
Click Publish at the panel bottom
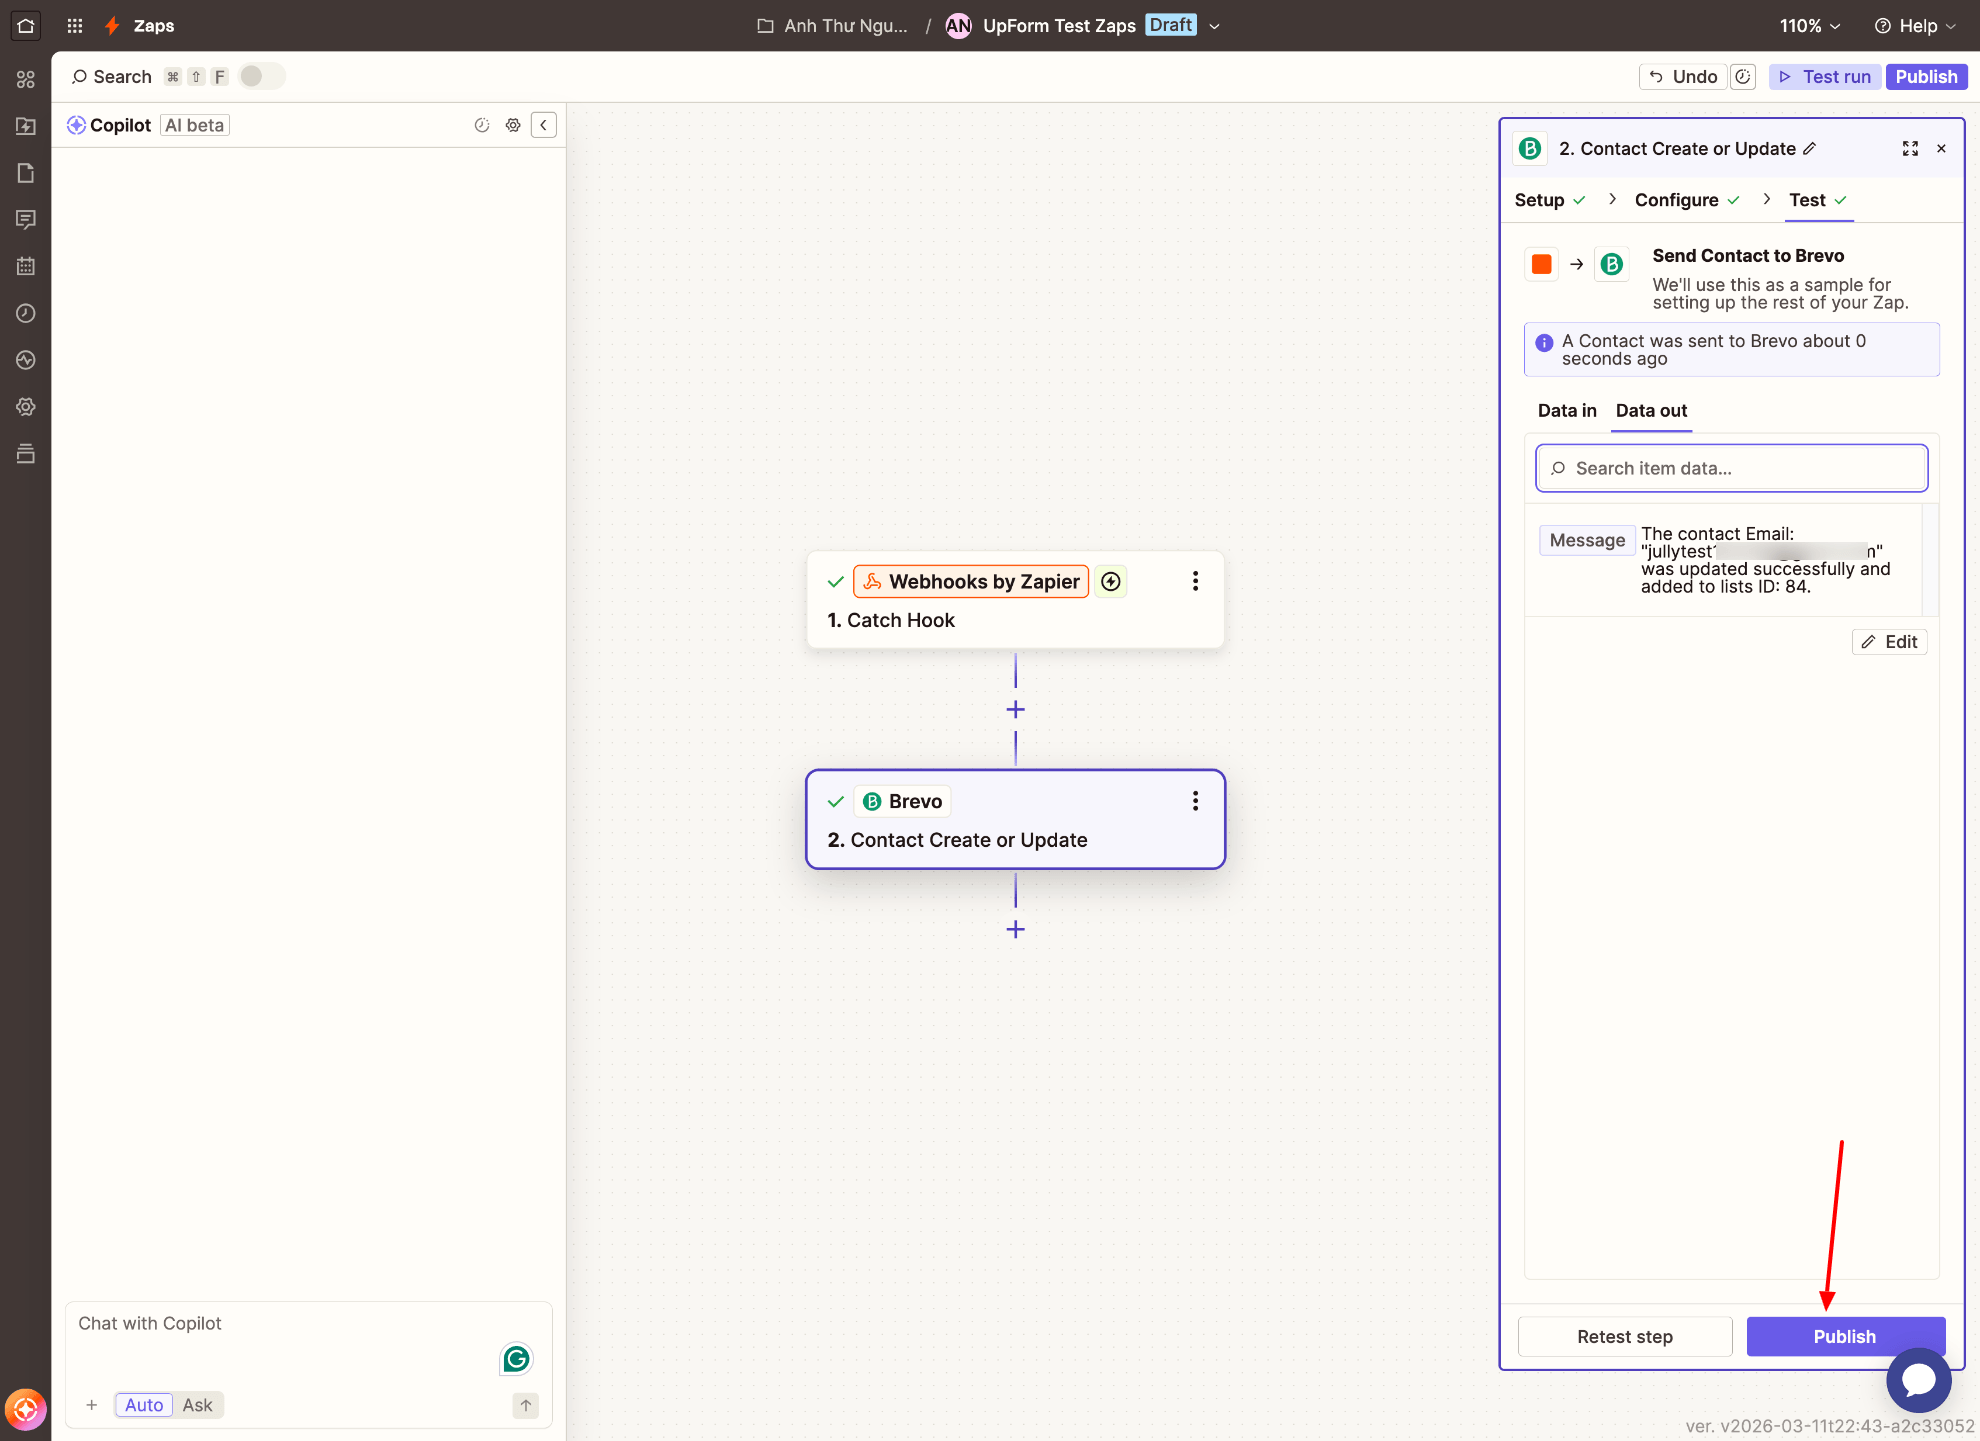(1845, 1337)
